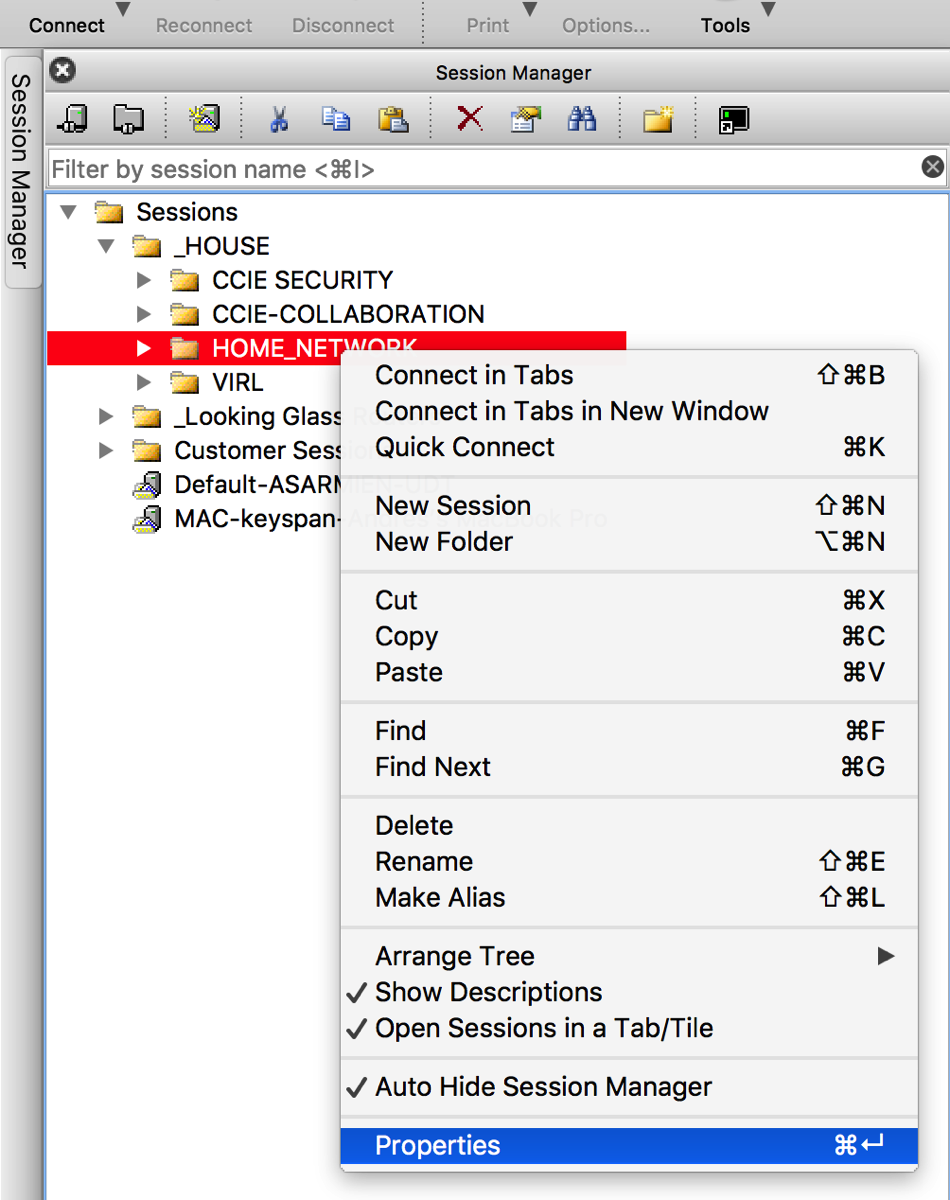Toggle Open Sessions in a Tab/Tile
This screenshot has width=950, height=1200.
coord(543,1028)
